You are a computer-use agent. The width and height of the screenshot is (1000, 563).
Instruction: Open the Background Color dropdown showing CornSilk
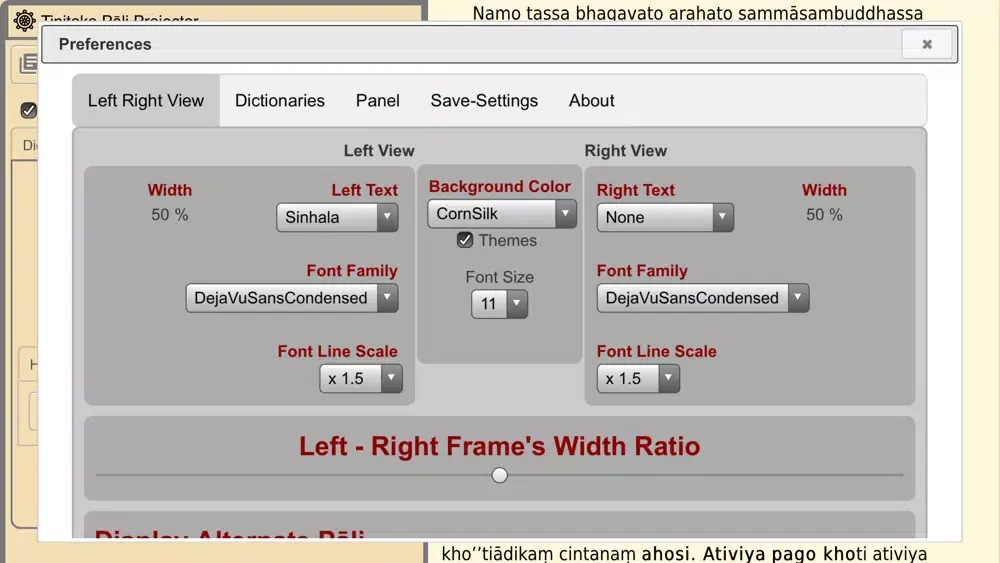(502, 214)
